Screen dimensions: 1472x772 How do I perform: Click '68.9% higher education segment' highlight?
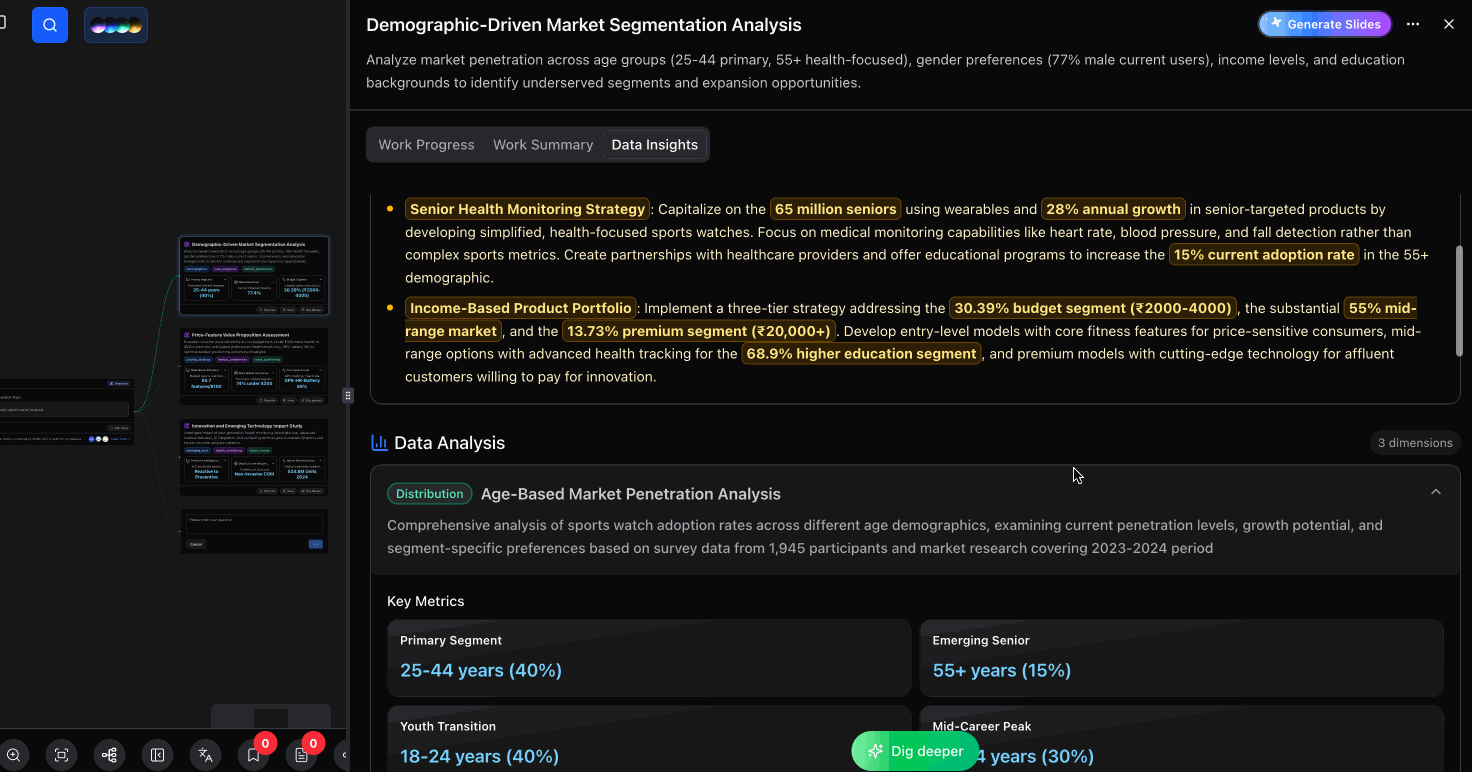[x=862, y=354]
